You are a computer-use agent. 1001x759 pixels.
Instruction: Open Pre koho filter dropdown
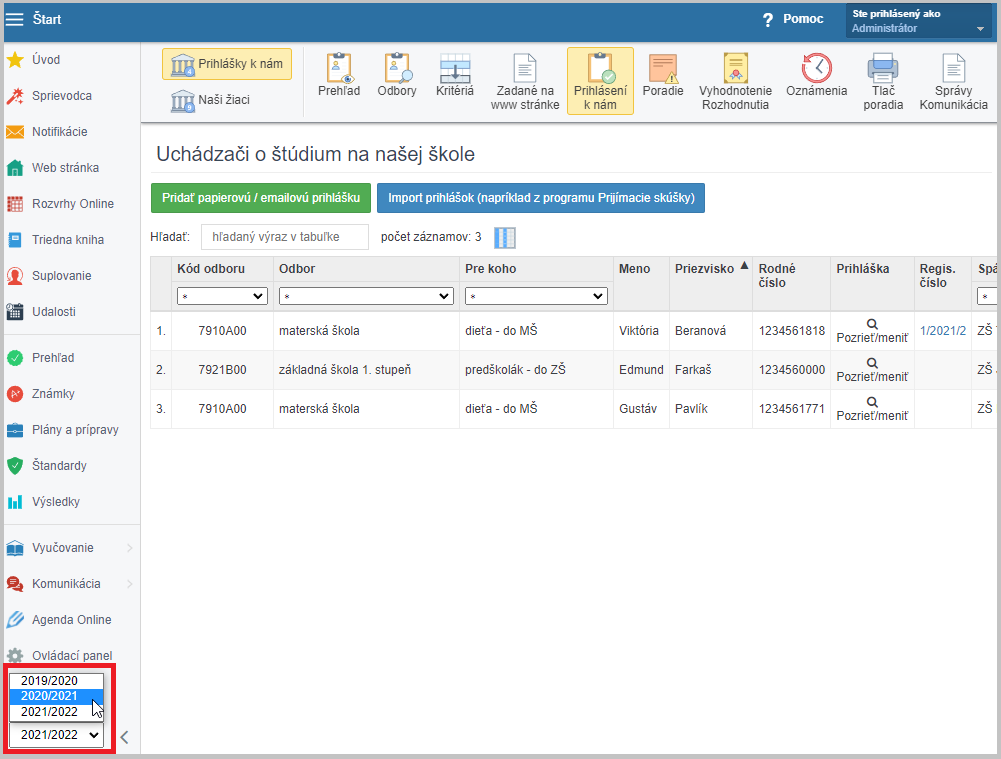536,296
